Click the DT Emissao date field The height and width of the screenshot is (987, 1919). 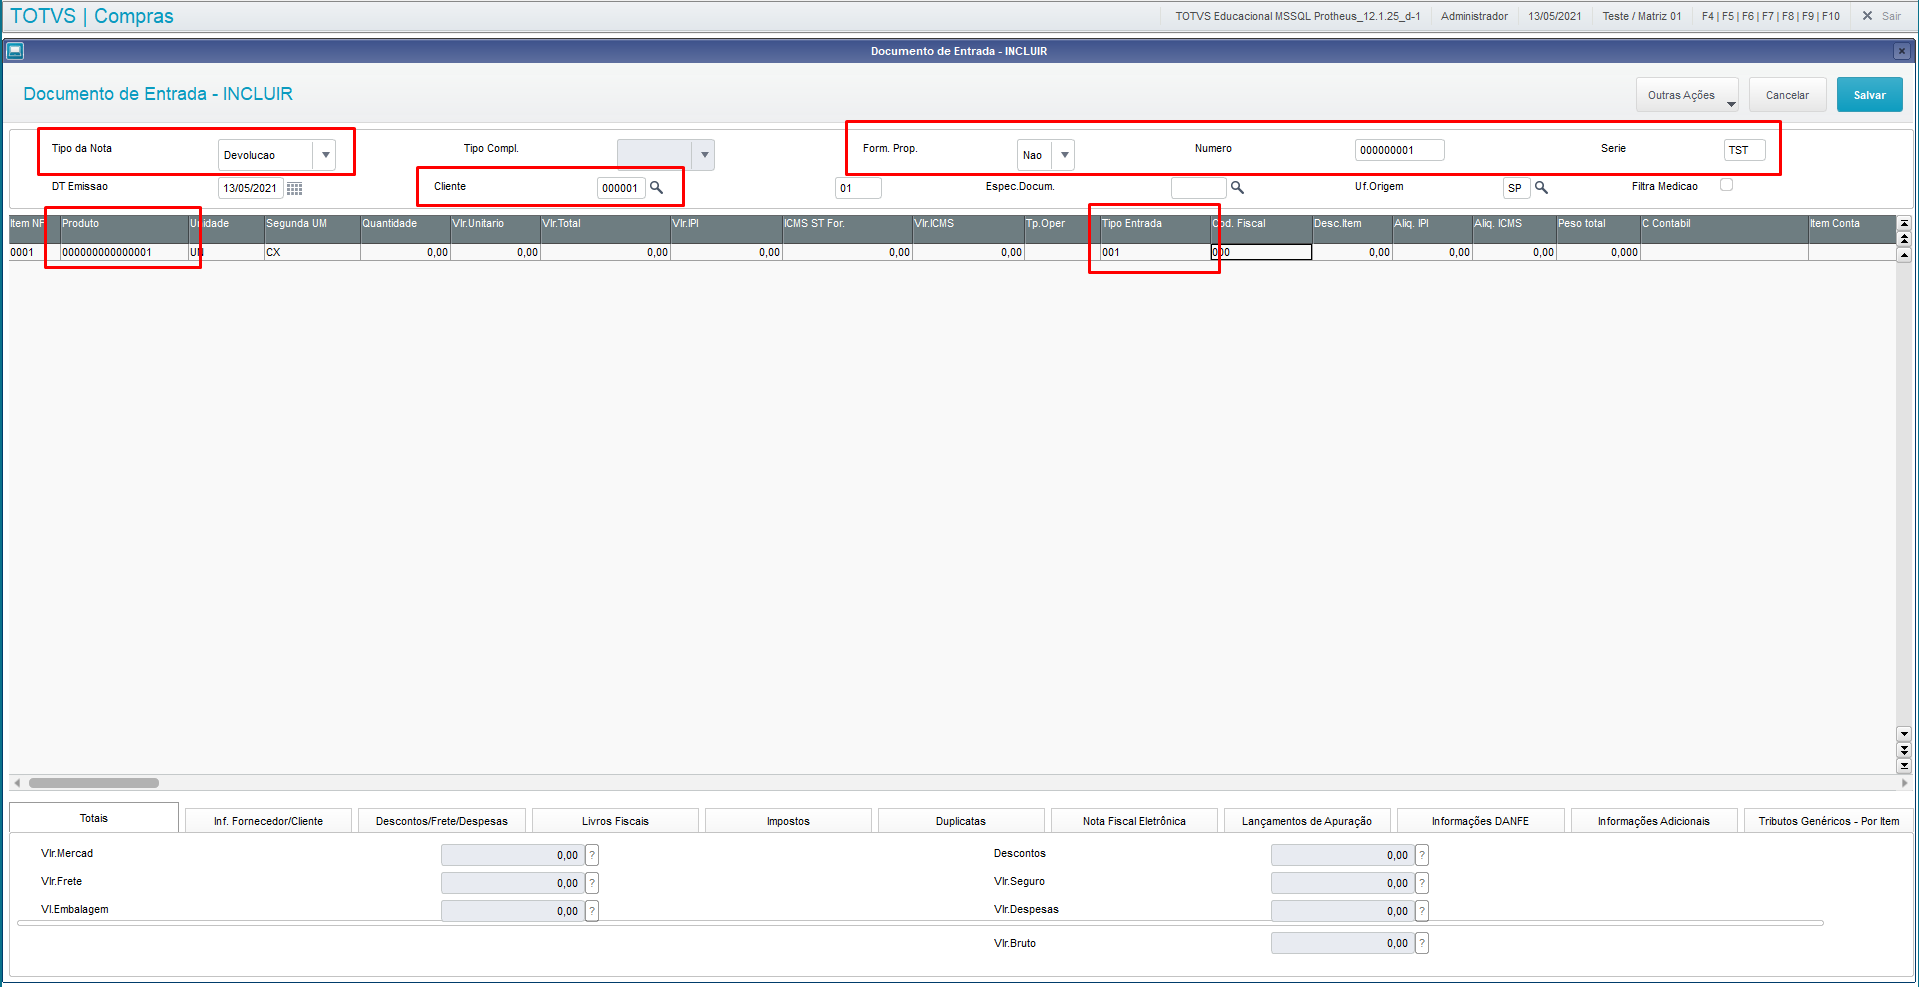tap(251, 188)
